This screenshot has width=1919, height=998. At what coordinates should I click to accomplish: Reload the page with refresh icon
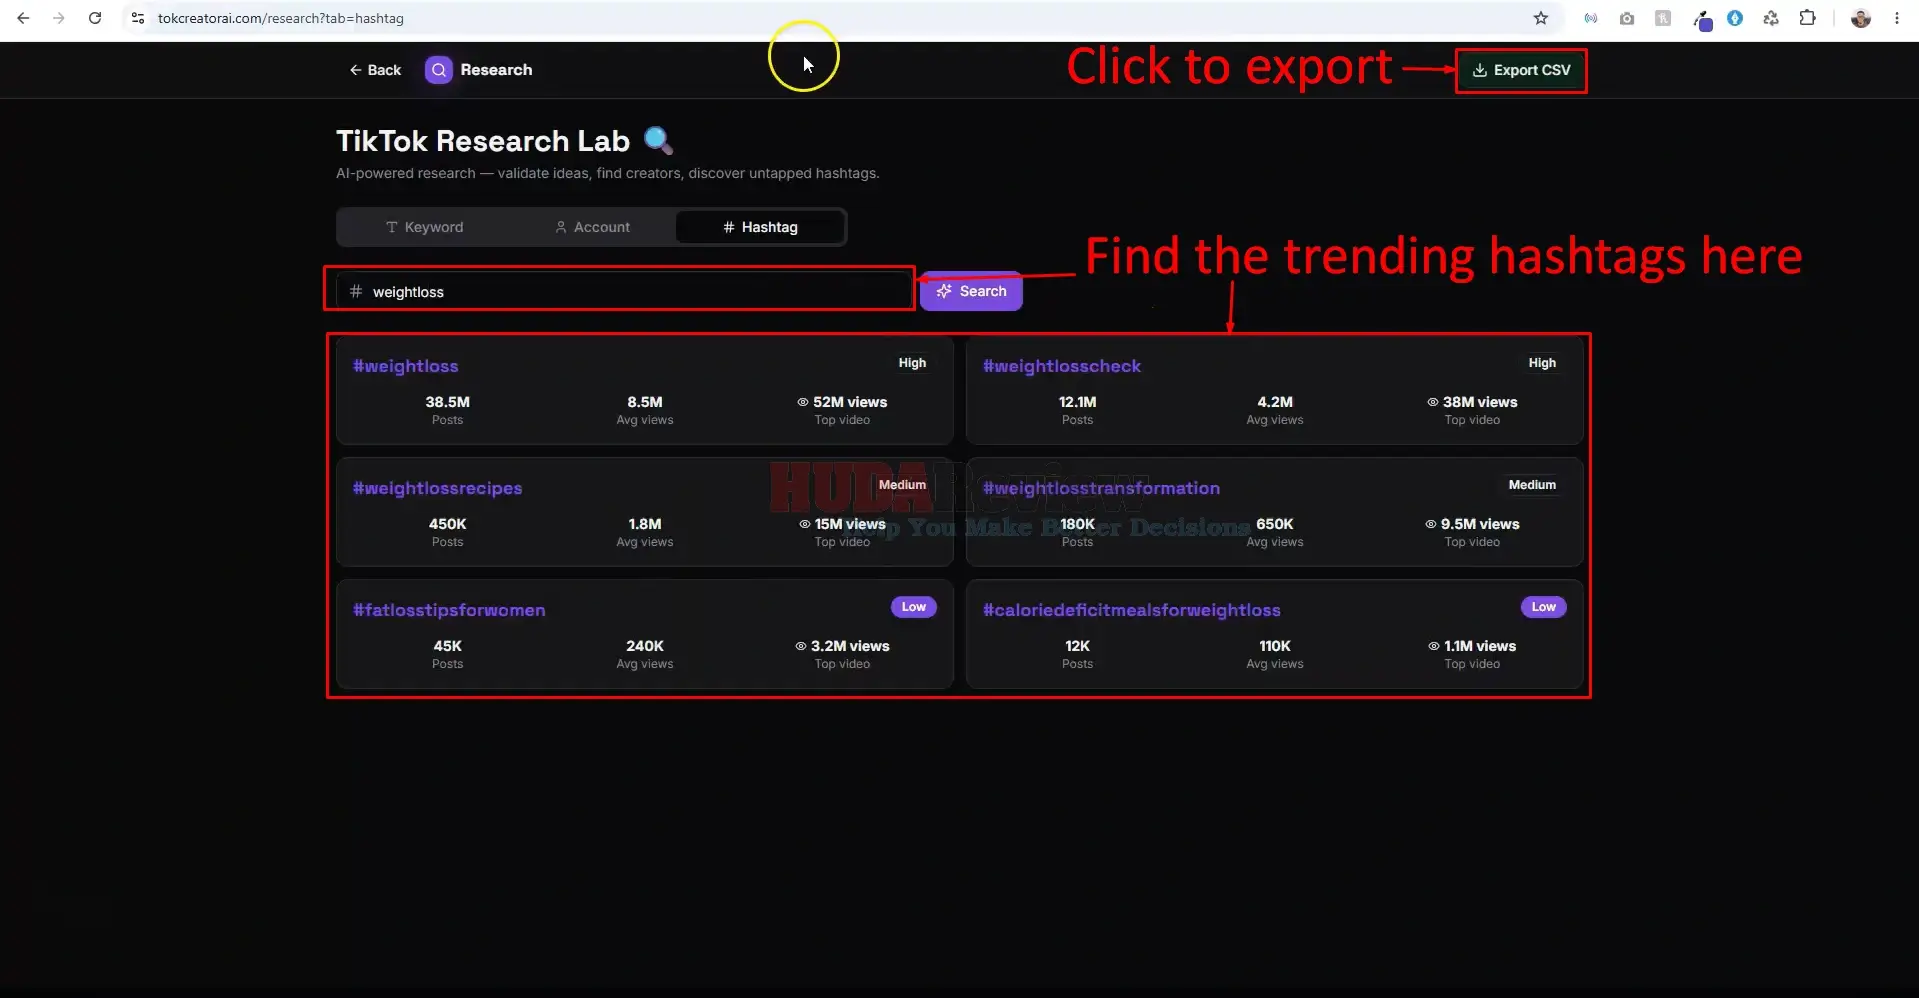click(95, 18)
